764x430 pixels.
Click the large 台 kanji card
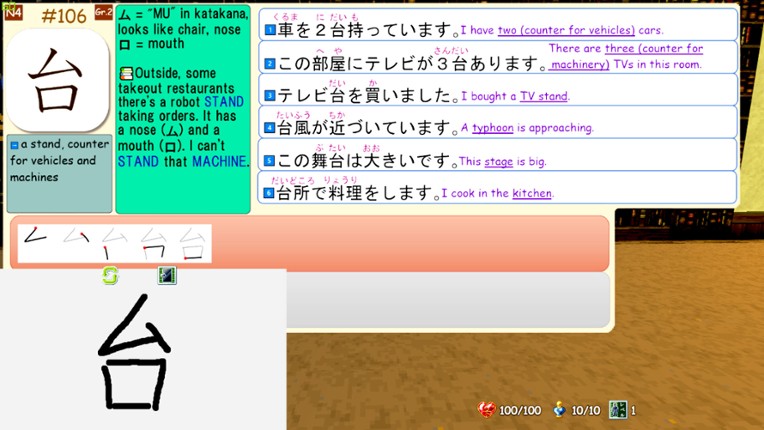click(x=56, y=80)
